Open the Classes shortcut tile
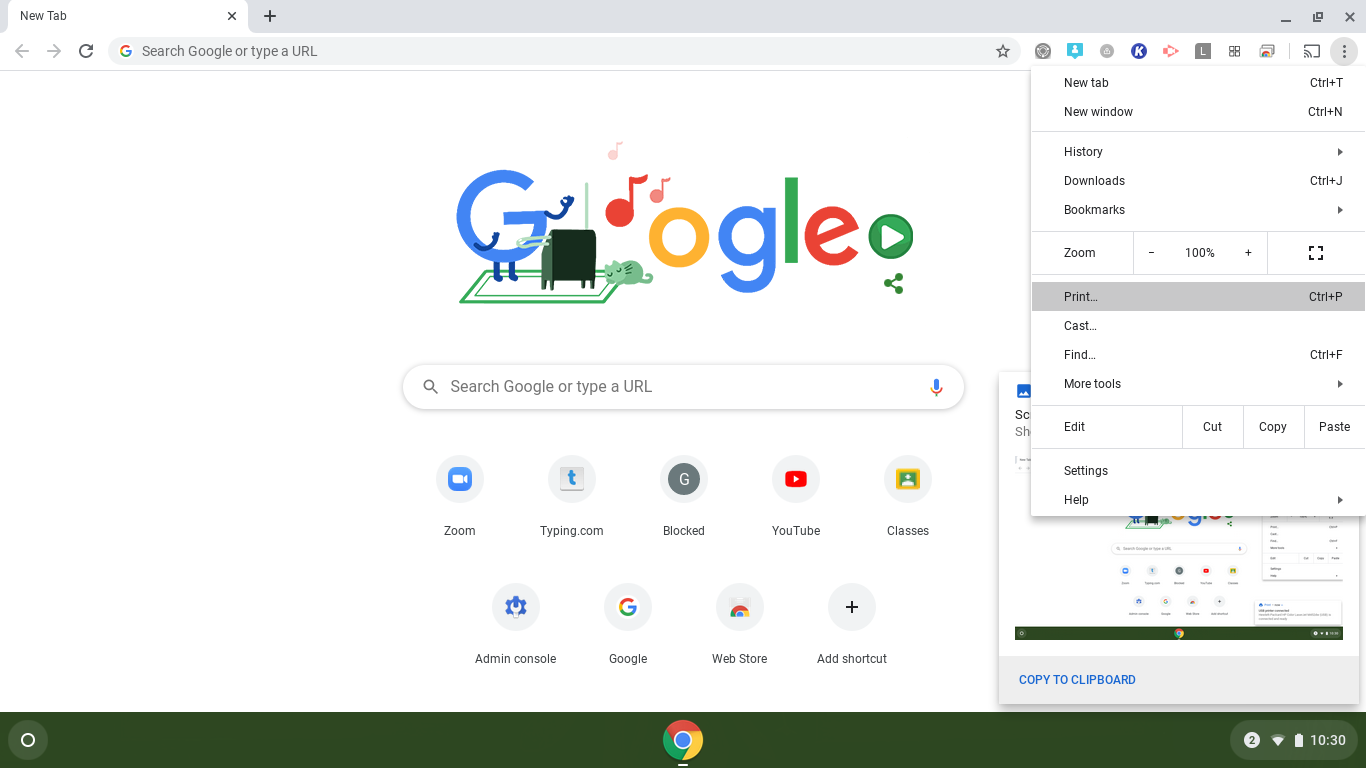Viewport: 1366px width, 768px height. coord(908,495)
